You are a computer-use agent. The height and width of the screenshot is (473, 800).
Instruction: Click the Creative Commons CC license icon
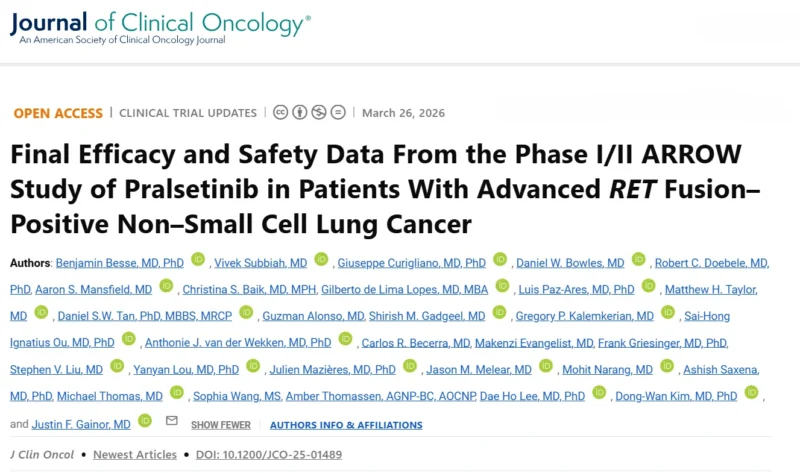click(x=281, y=112)
